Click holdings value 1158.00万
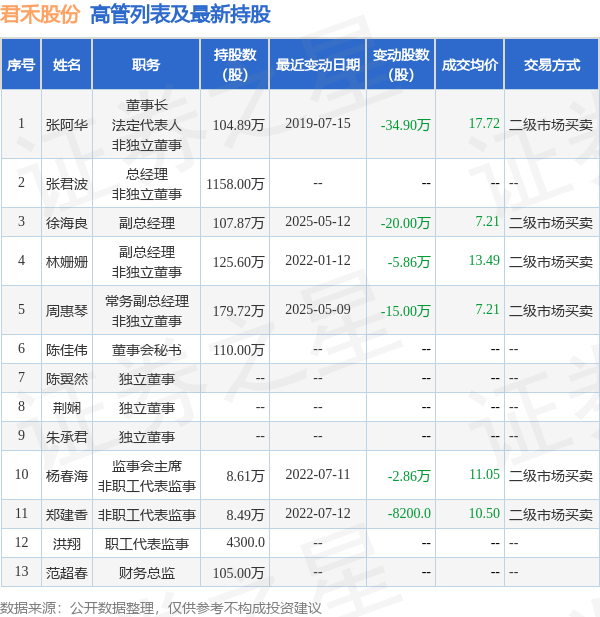This screenshot has width=600, height=617. coord(235,184)
